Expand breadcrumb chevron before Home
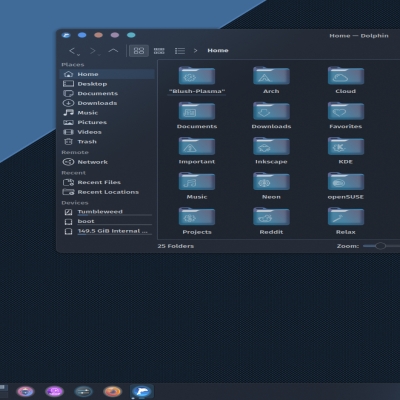 (x=195, y=51)
